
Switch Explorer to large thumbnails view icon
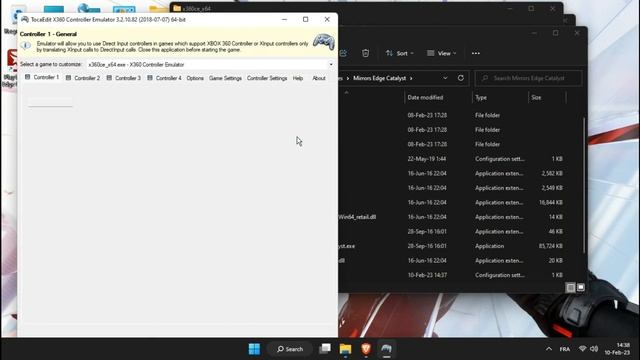pyautogui.click(x=580, y=287)
